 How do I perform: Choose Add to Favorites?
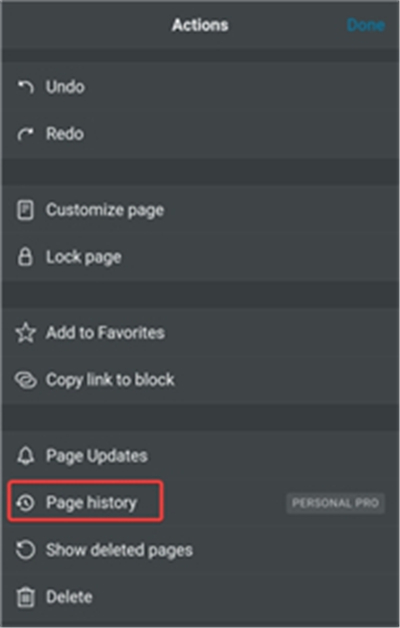pos(200,333)
